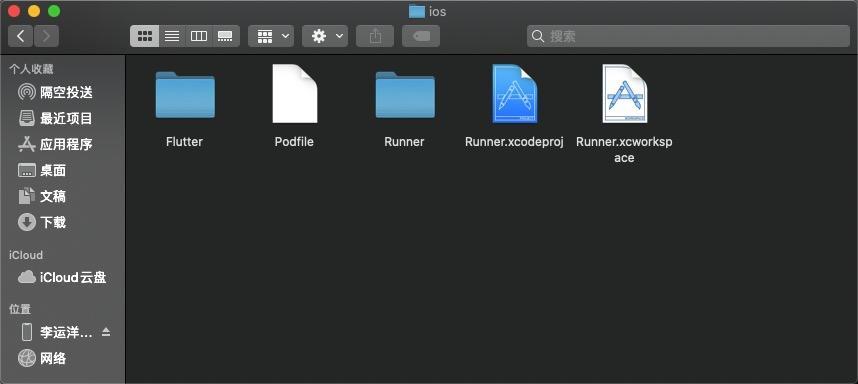The width and height of the screenshot is (858, 384).
Task: Open 文稿 Documents in sidebar
Action: (62, 196)
